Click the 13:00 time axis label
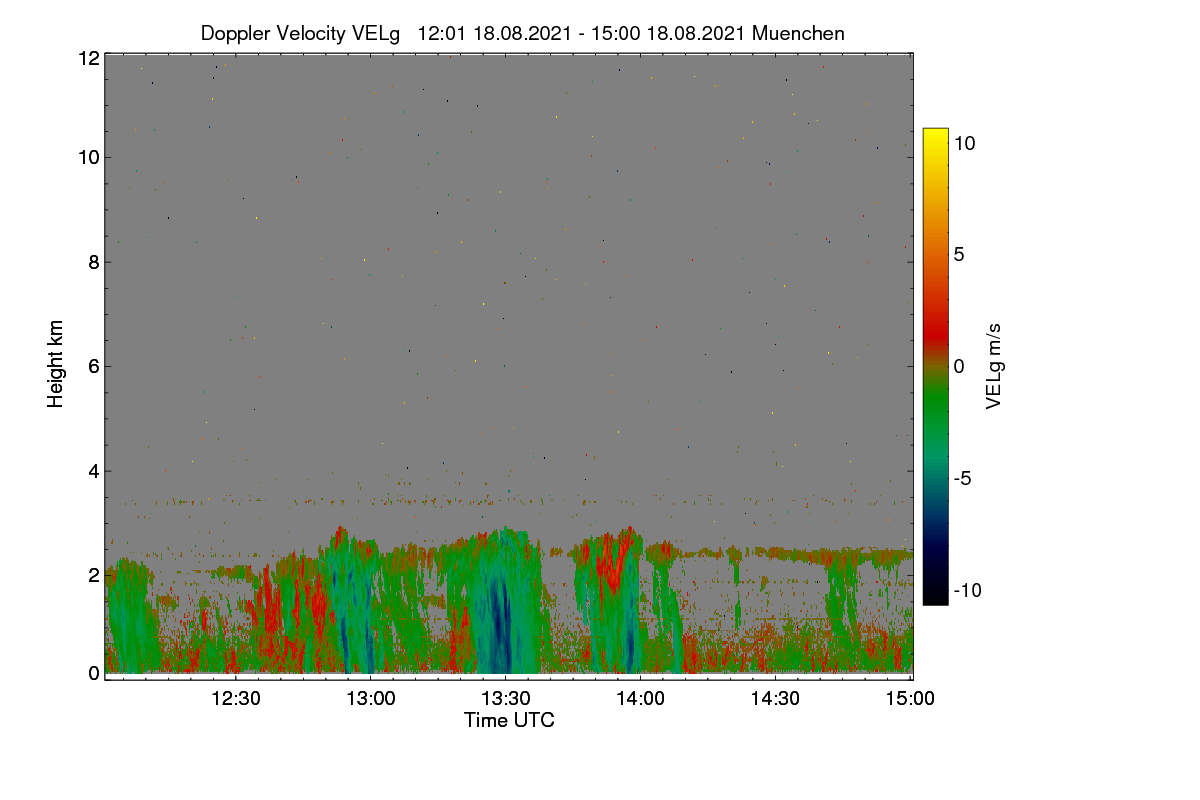This screenshot has width=1200, height=800. 371,699
